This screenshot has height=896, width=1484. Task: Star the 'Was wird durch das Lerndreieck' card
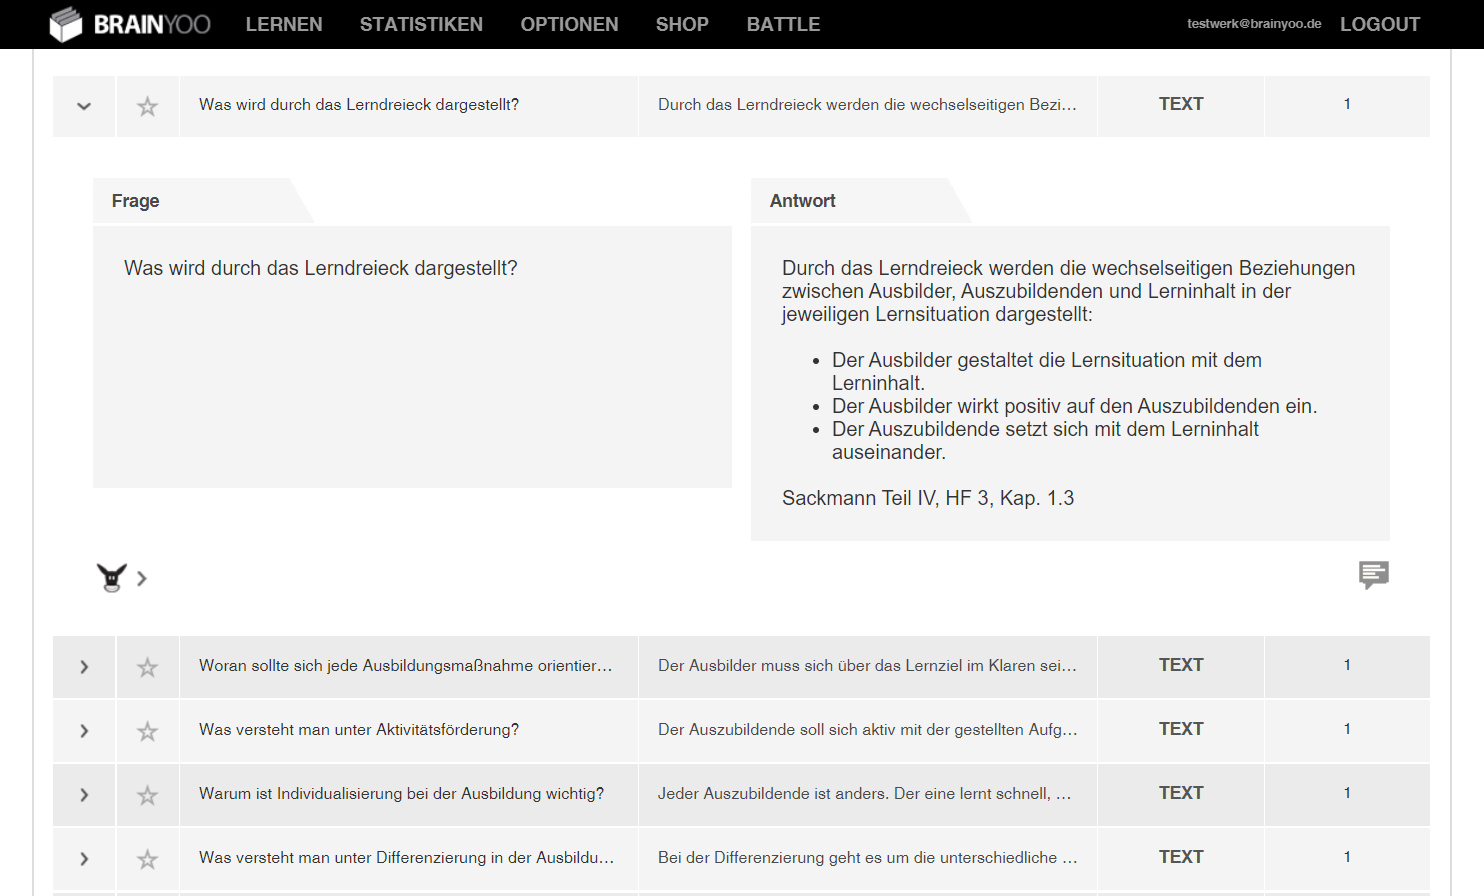[x=147, y=106]
